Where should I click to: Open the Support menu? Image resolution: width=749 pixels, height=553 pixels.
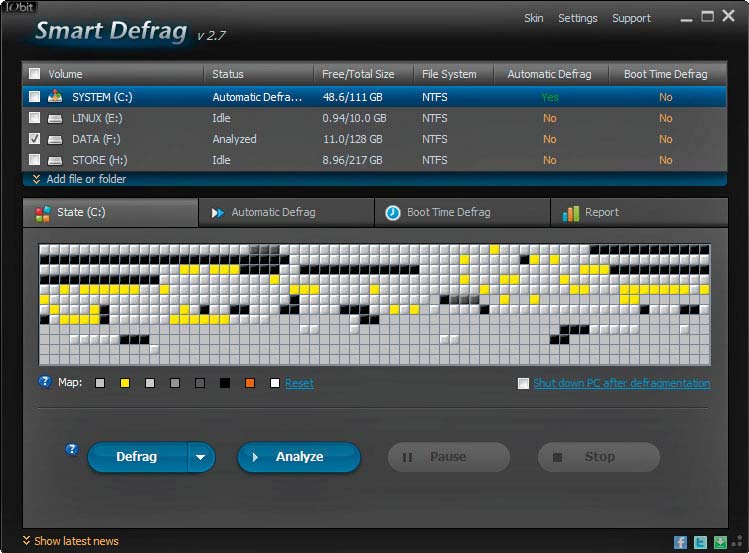tap(631, 18)
